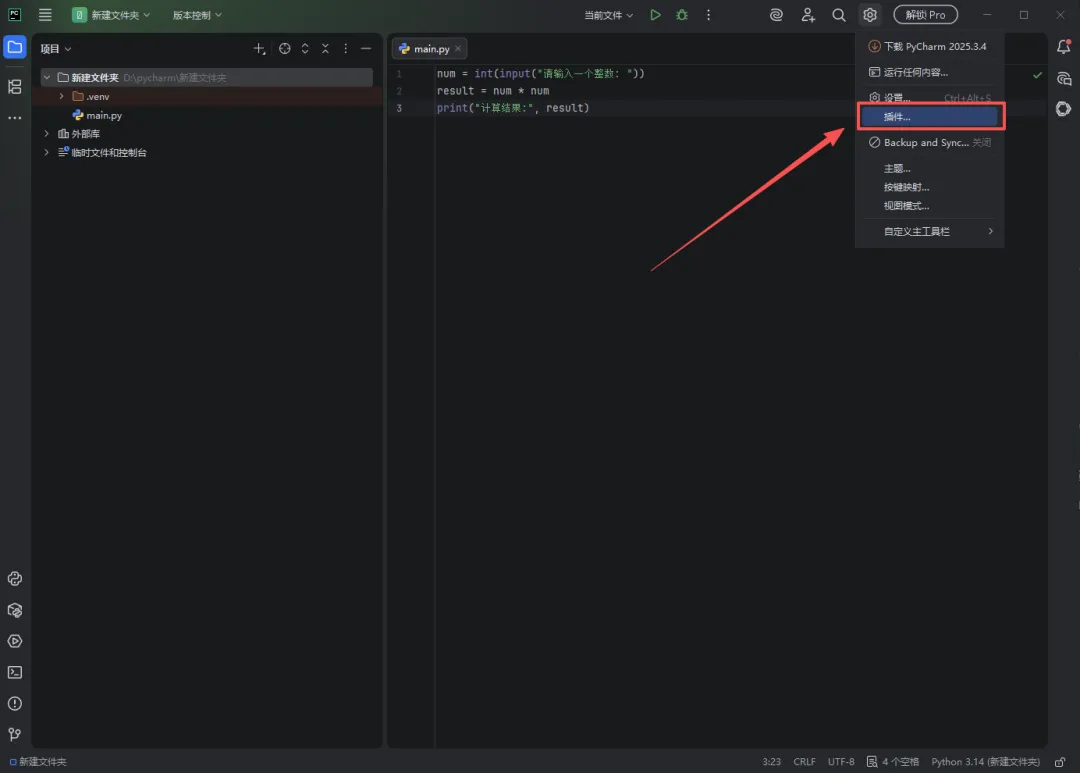The image size is (1080, 773).
Task: Debug the current file
Action: tap(682, 14)
